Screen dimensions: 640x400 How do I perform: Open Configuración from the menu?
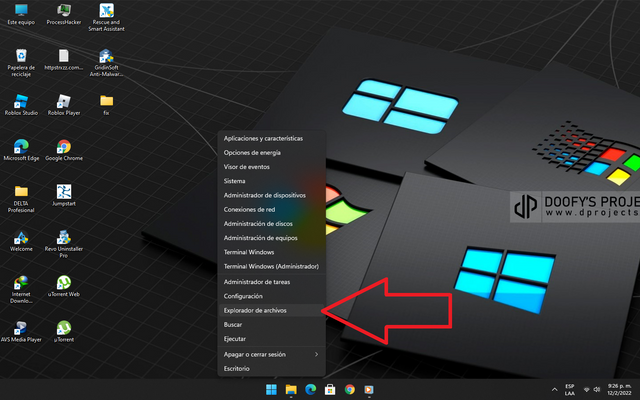pyautogui.click(x=271, y=296)
